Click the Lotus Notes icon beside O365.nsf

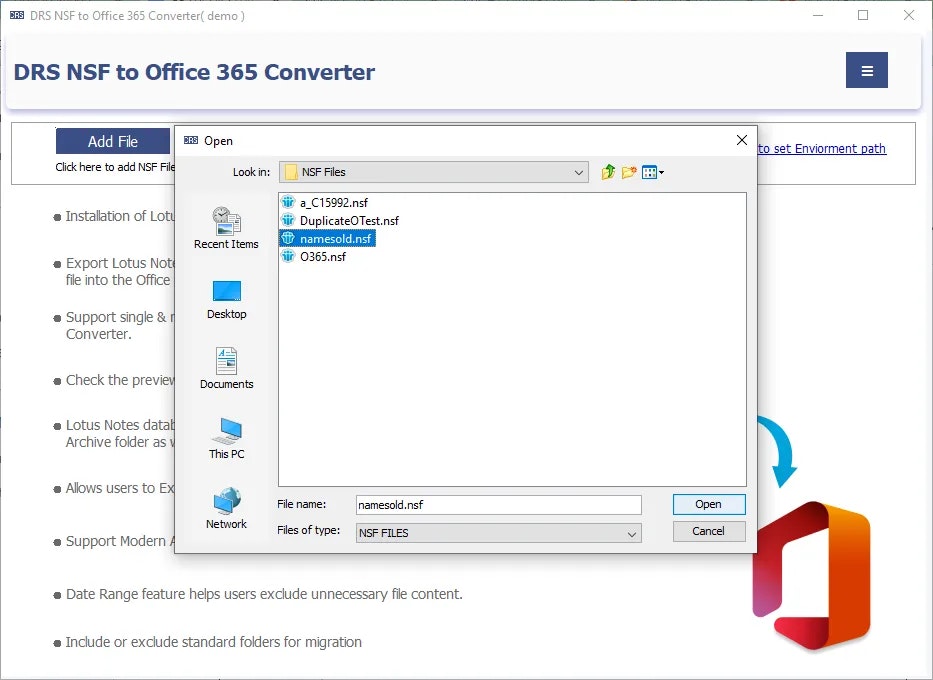click(x=290, y=257)
